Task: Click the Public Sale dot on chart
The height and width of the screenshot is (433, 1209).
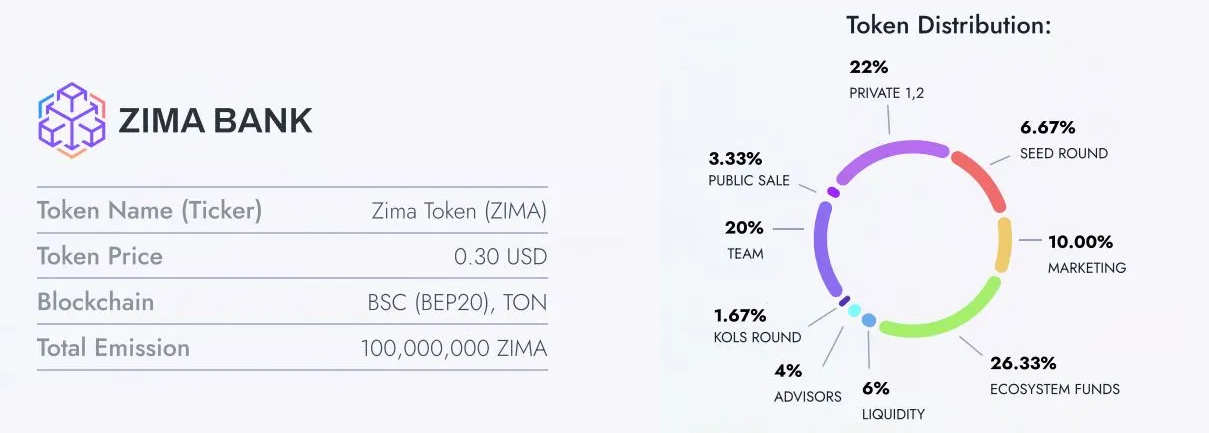Action: (833, 192)
